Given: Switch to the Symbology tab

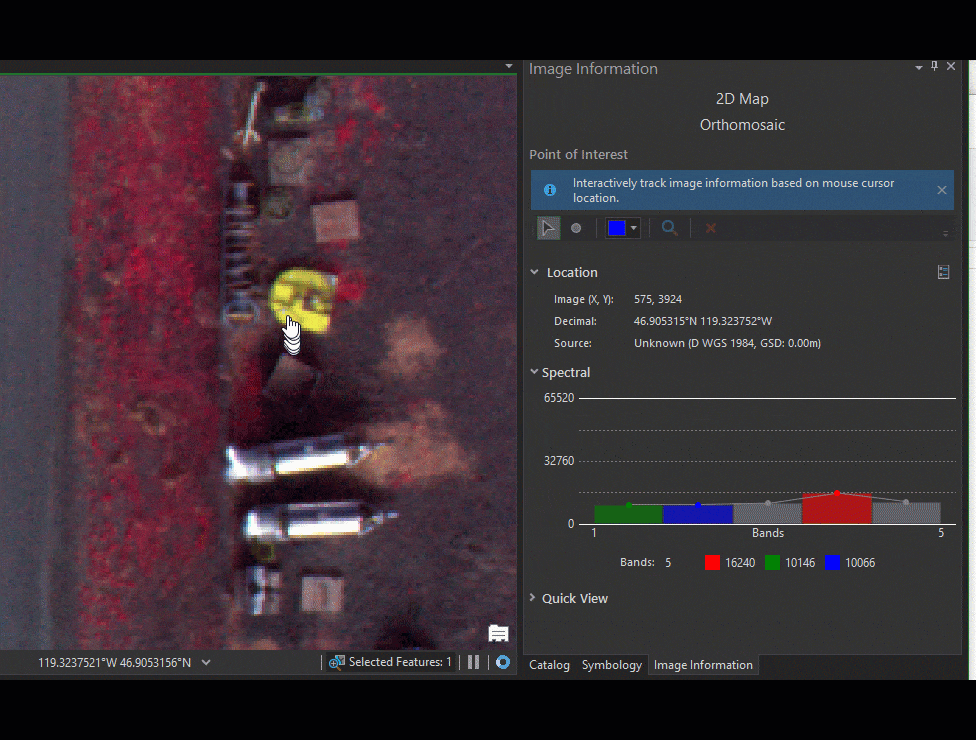Looking at the screenshot, I should pyautogui.click(x=611, y=664).
